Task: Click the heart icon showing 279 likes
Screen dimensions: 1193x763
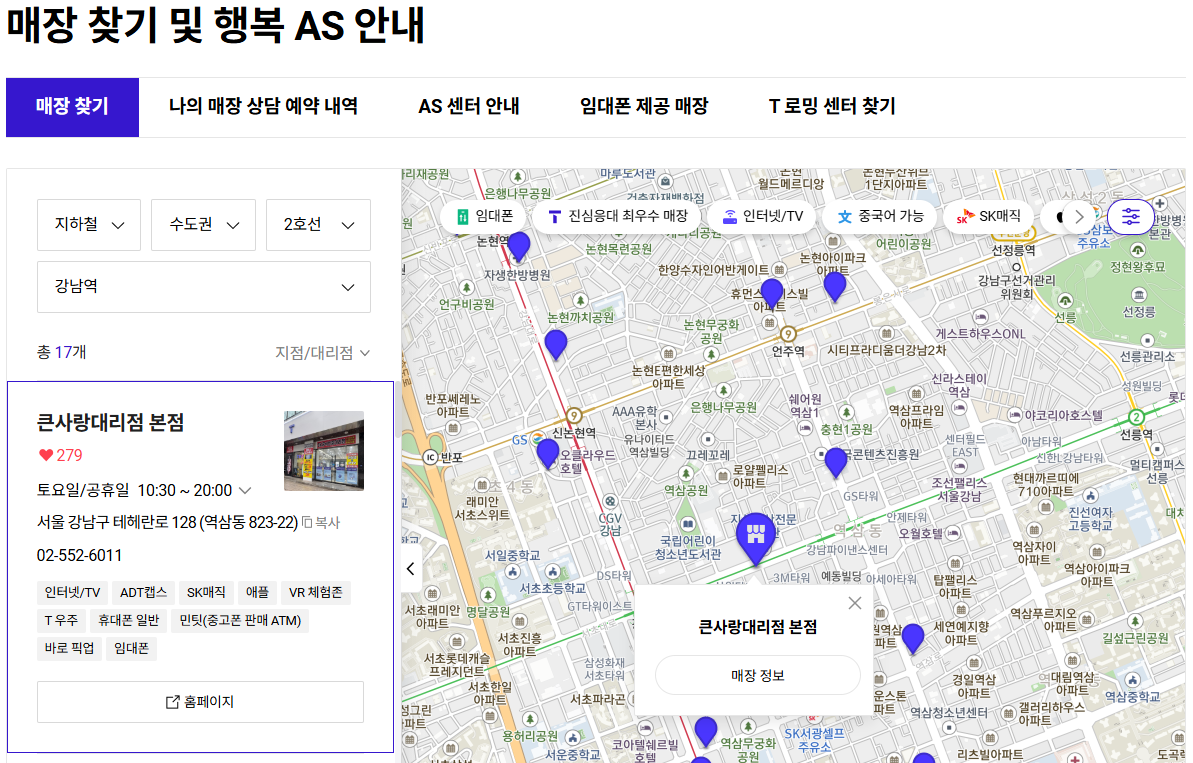Action: (x=46, y=455)
